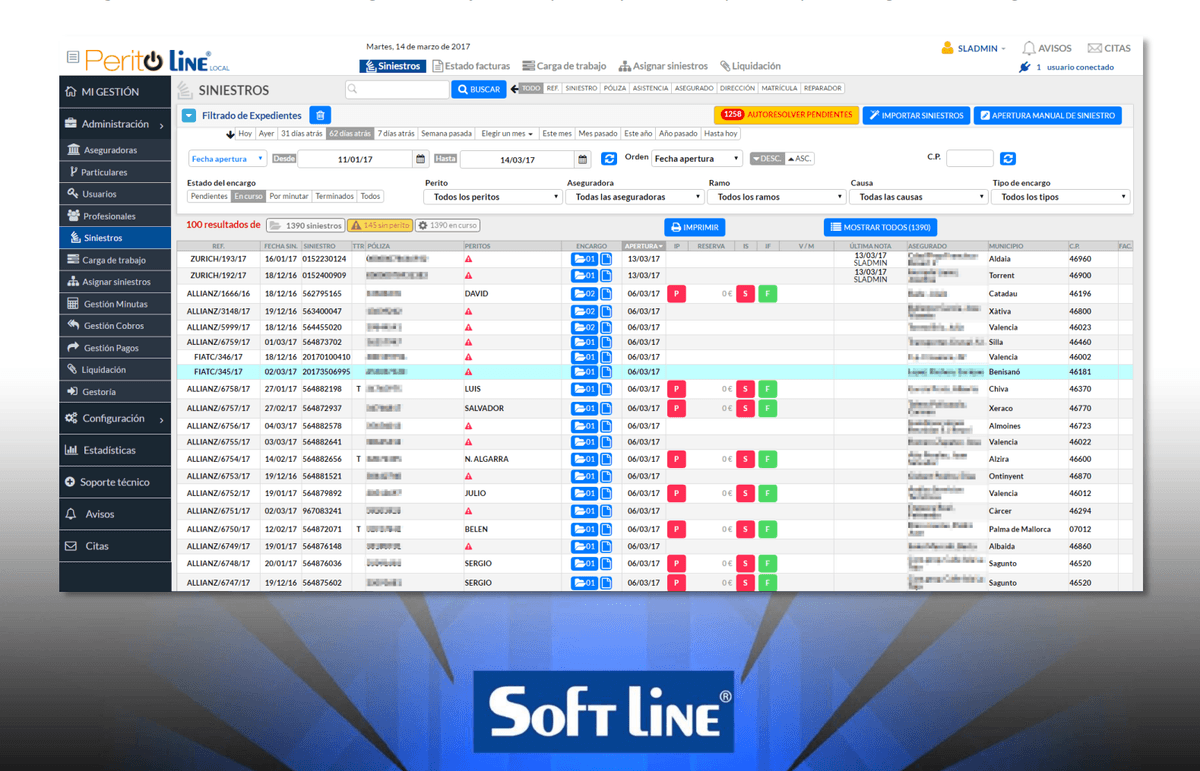Click the AVISOS bell icon in header
Image resolution: width=1200 pixels, height=771 pixels.
(x=1029, y=48)
